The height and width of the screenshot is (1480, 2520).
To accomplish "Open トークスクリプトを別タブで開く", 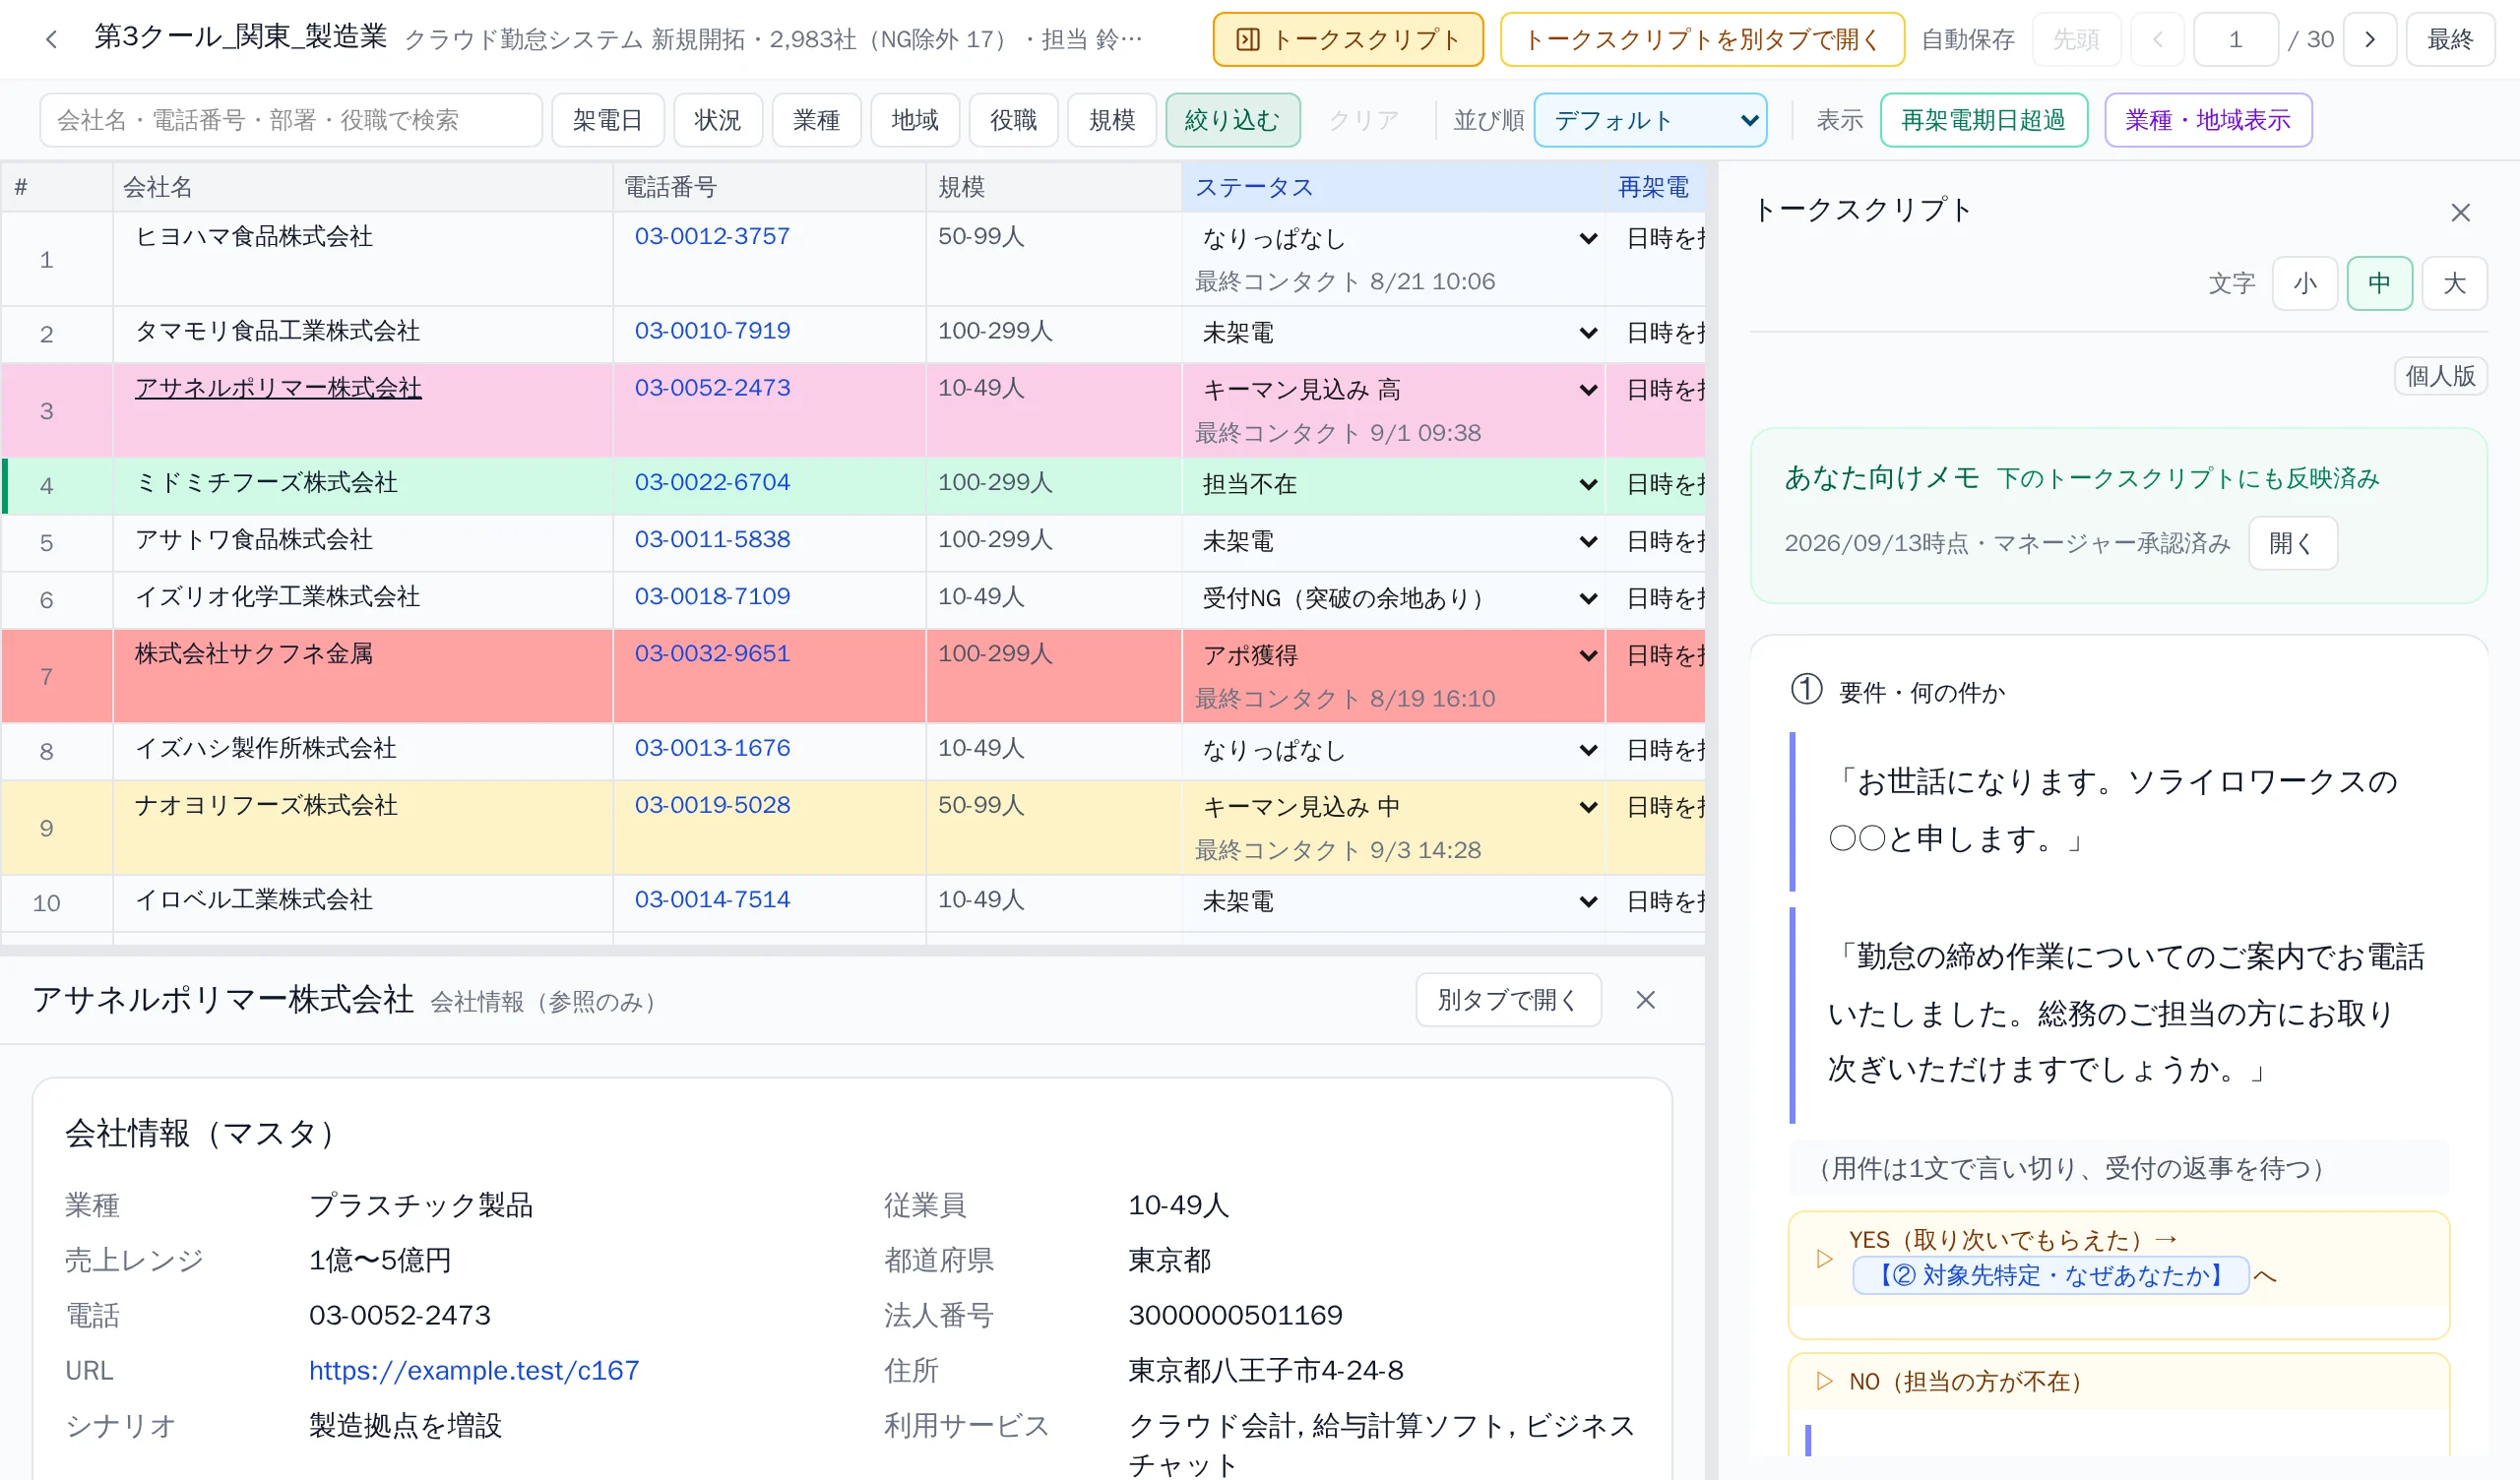I will click(1701, 39).
